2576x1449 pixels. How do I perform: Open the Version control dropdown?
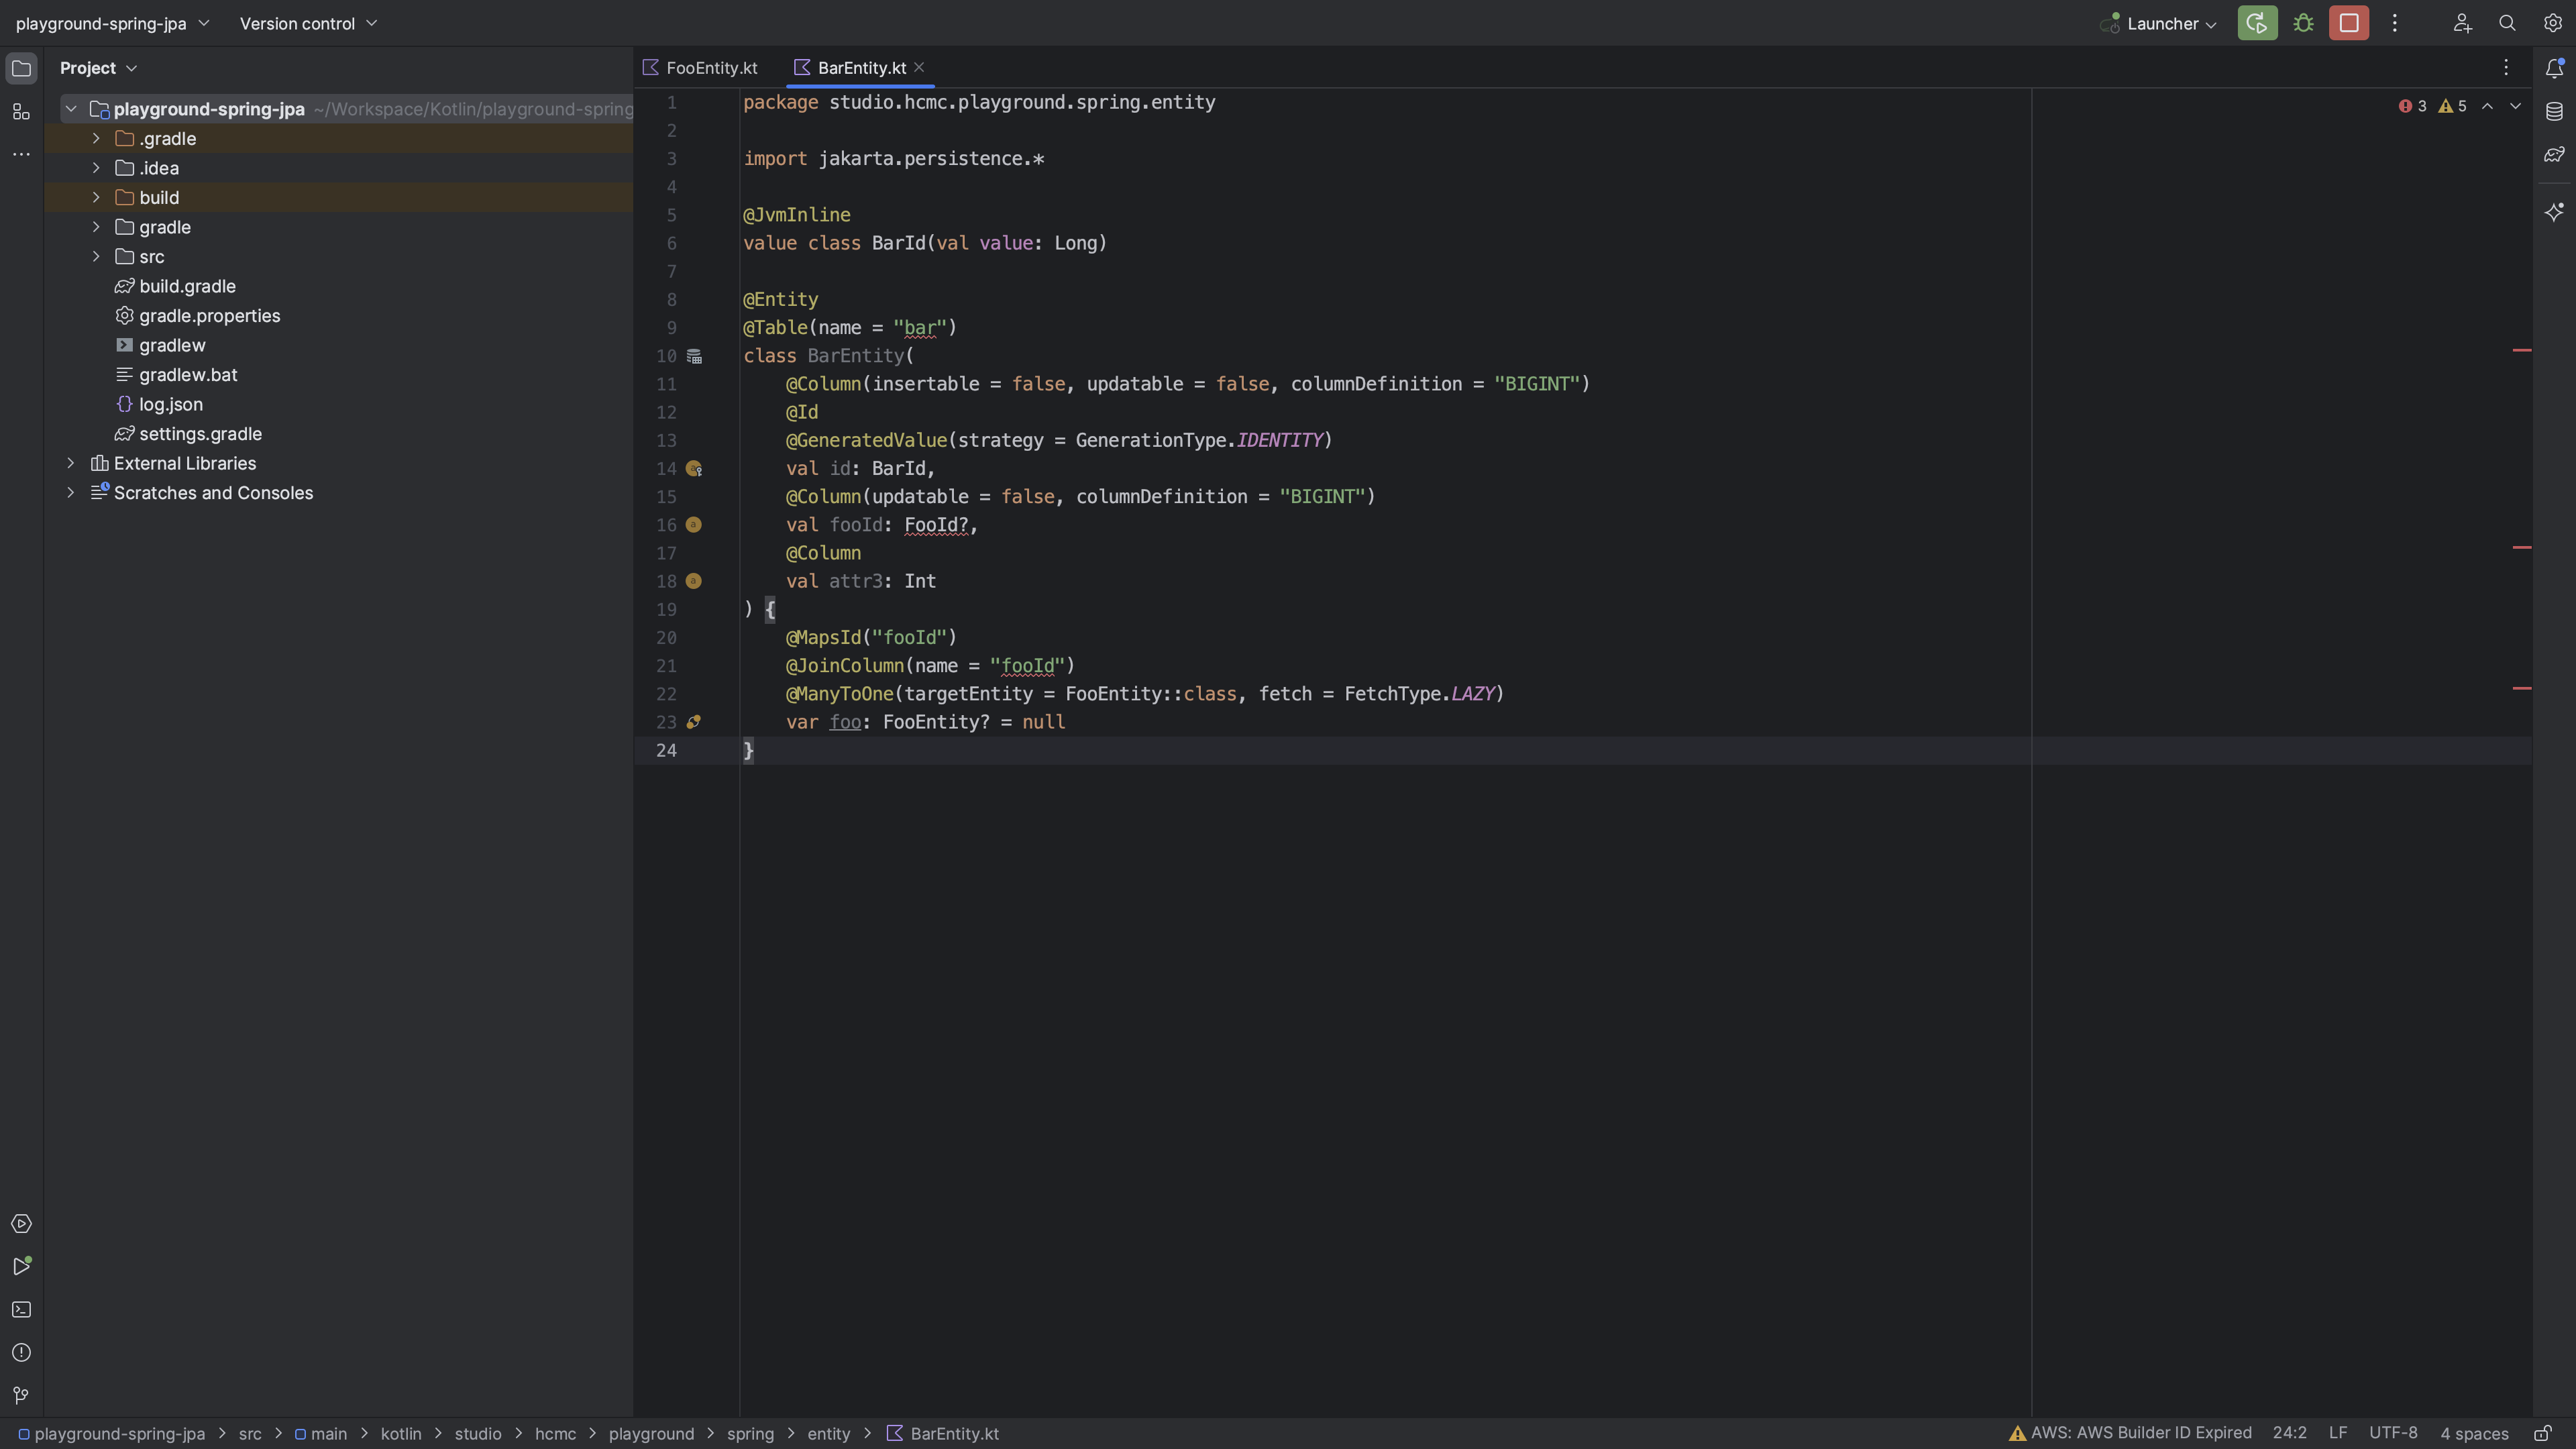click(x=308, y=23)
